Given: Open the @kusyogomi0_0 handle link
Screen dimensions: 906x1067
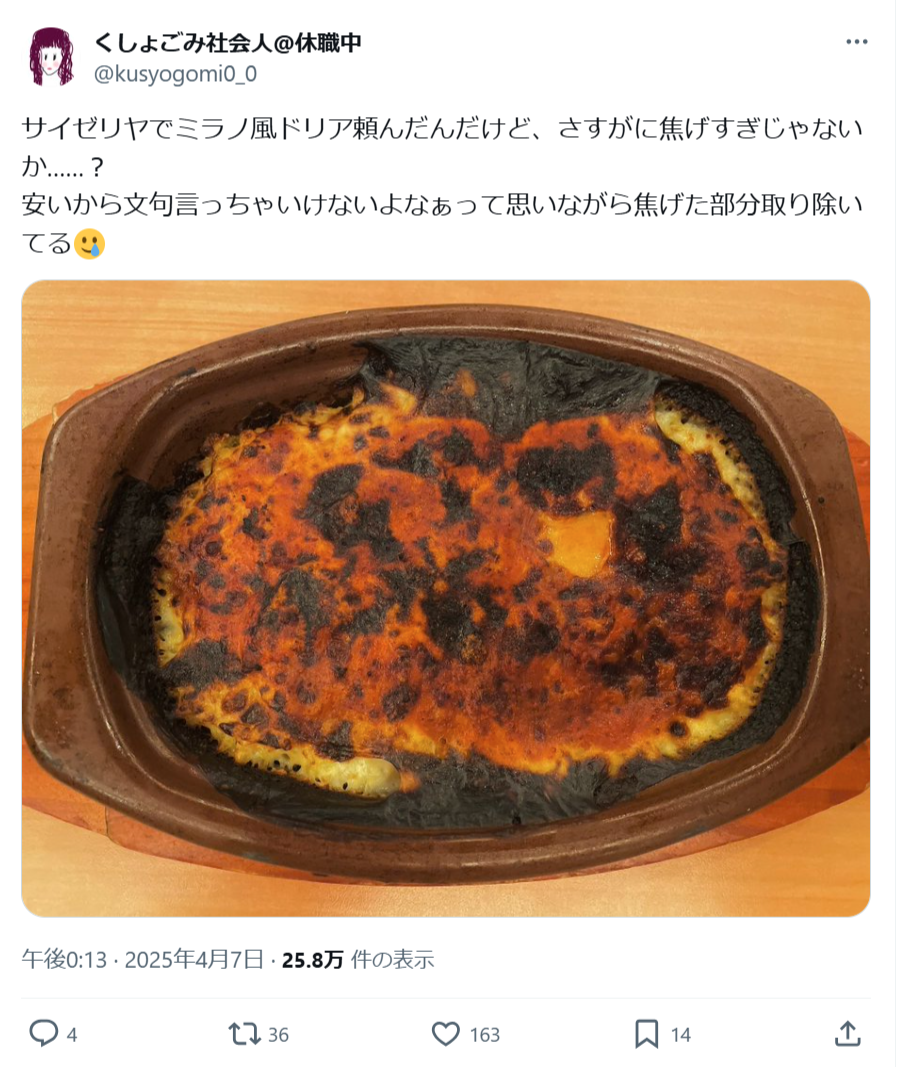Looking at the screenshot, I should point(175,73).
